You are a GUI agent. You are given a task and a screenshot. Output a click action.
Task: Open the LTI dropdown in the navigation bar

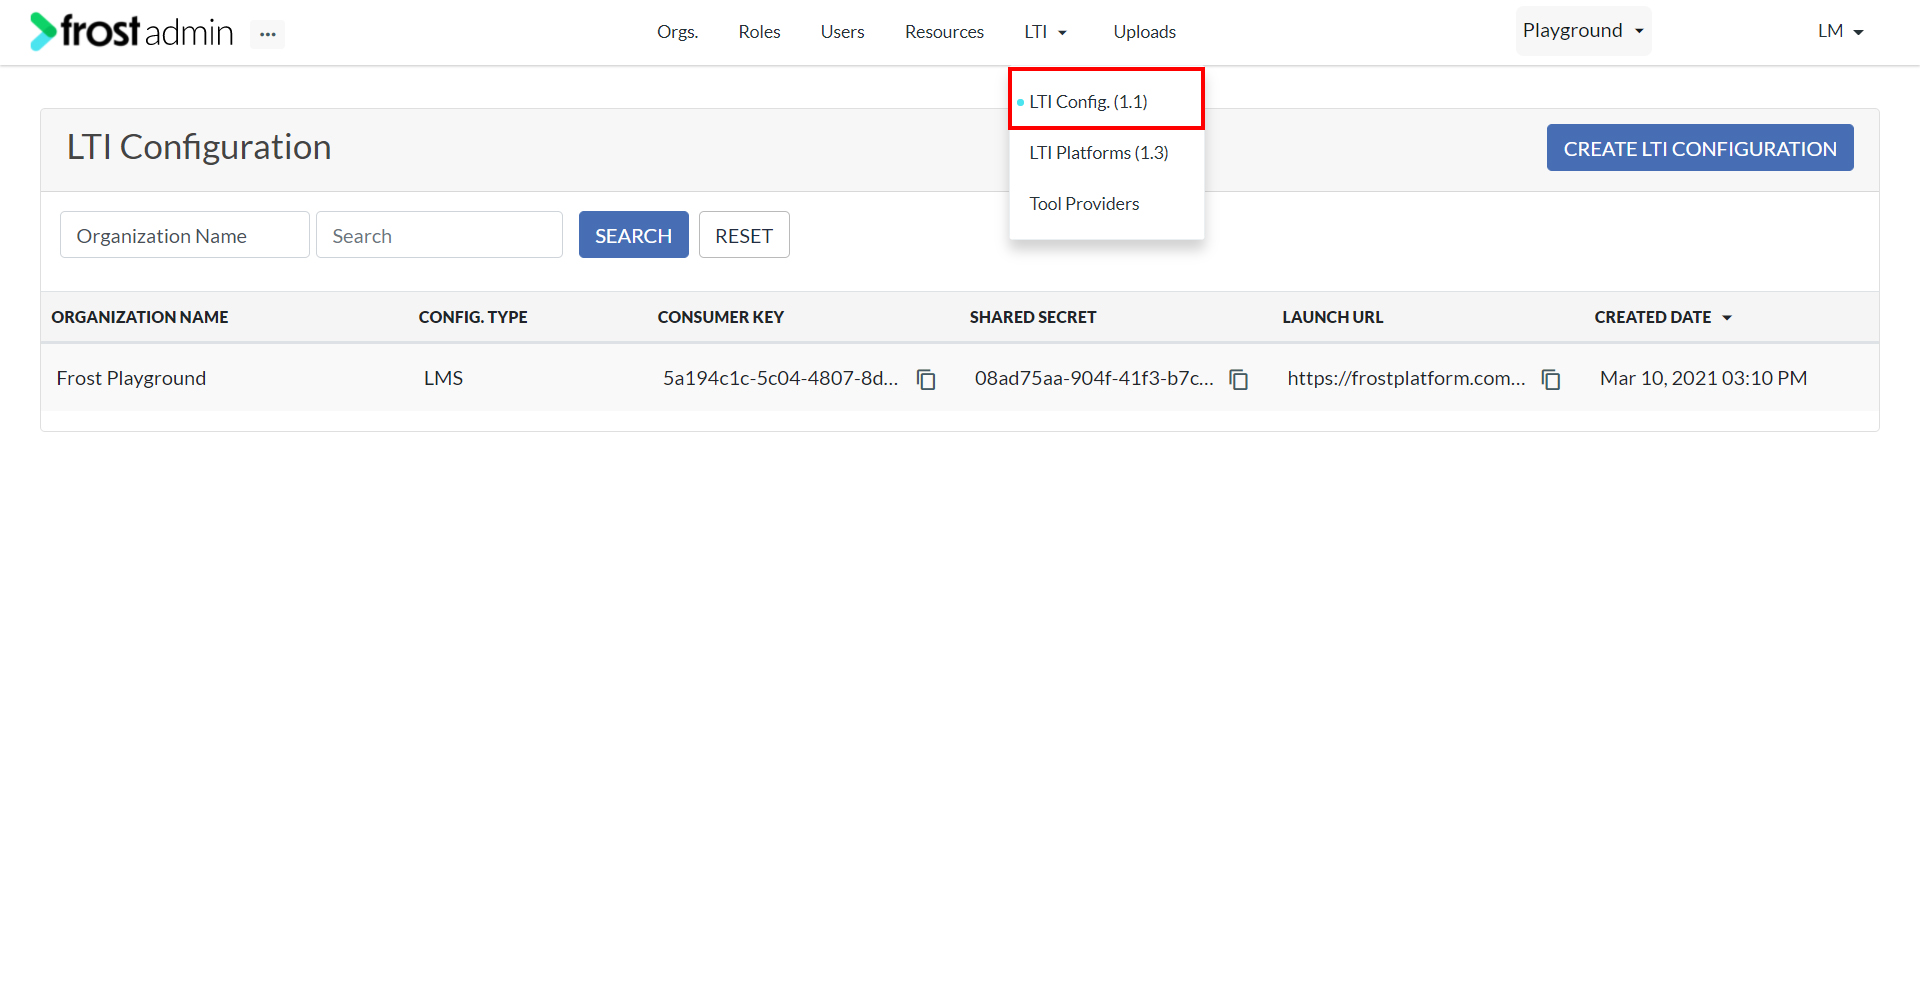pyautogui.click(x=1045, y=31)
